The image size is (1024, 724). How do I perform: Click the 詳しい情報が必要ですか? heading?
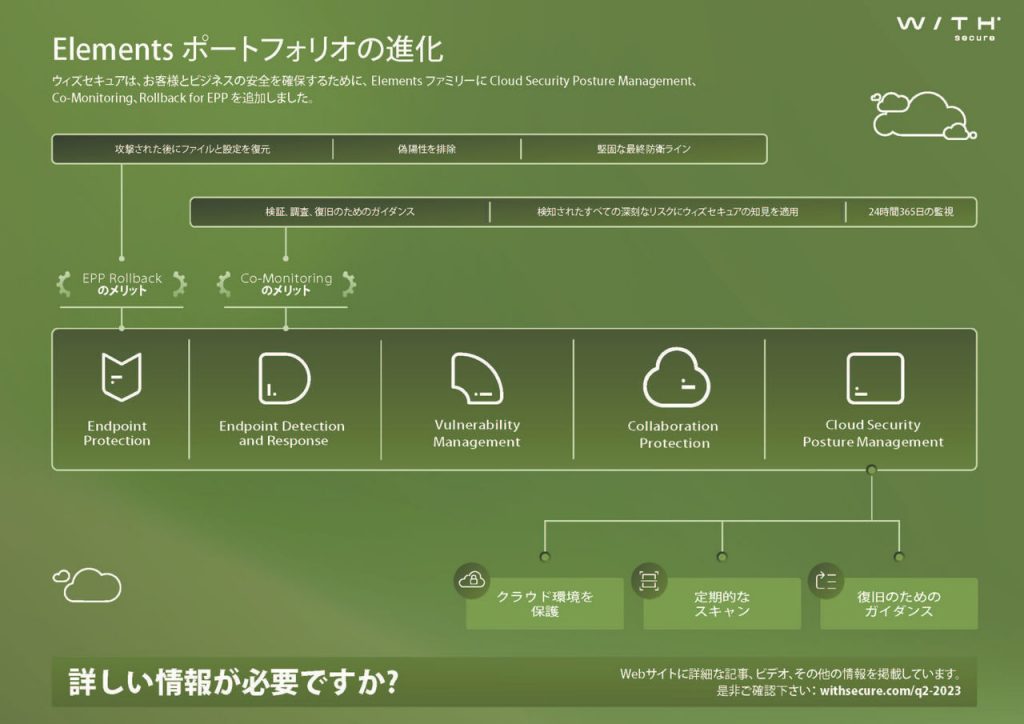tap(233, 682)
